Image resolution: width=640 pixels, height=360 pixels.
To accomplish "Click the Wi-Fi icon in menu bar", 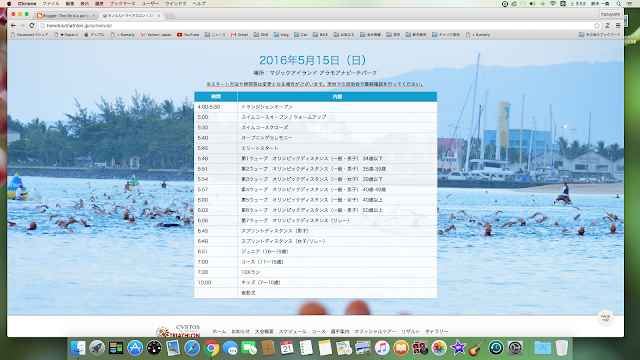I will [553, 3].
